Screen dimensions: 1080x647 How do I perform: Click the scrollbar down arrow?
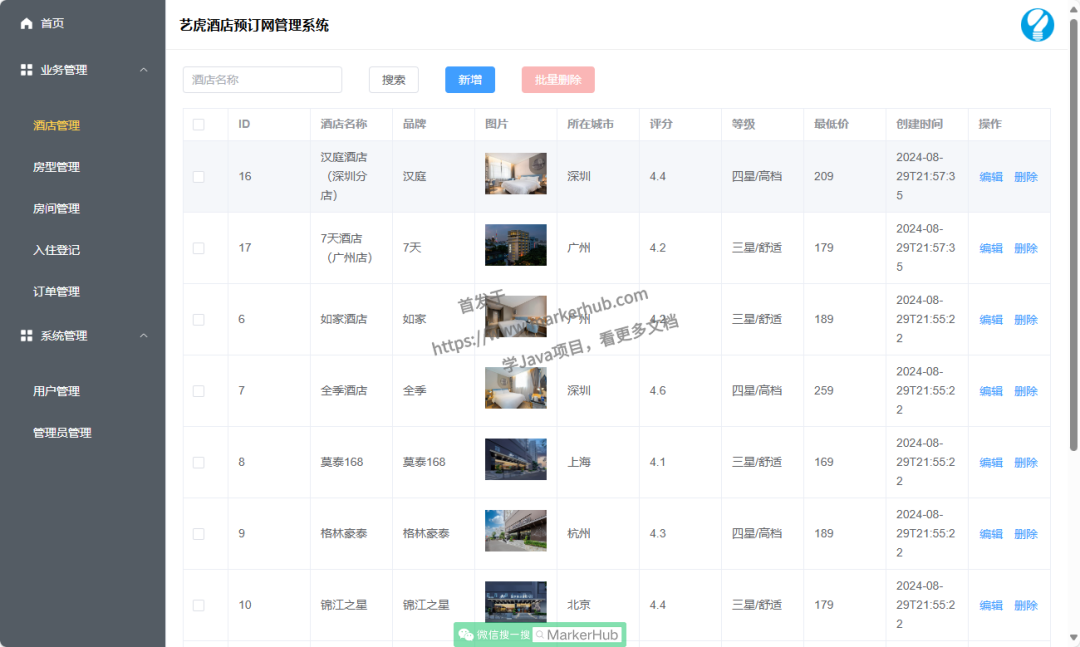coord(1073,638)
